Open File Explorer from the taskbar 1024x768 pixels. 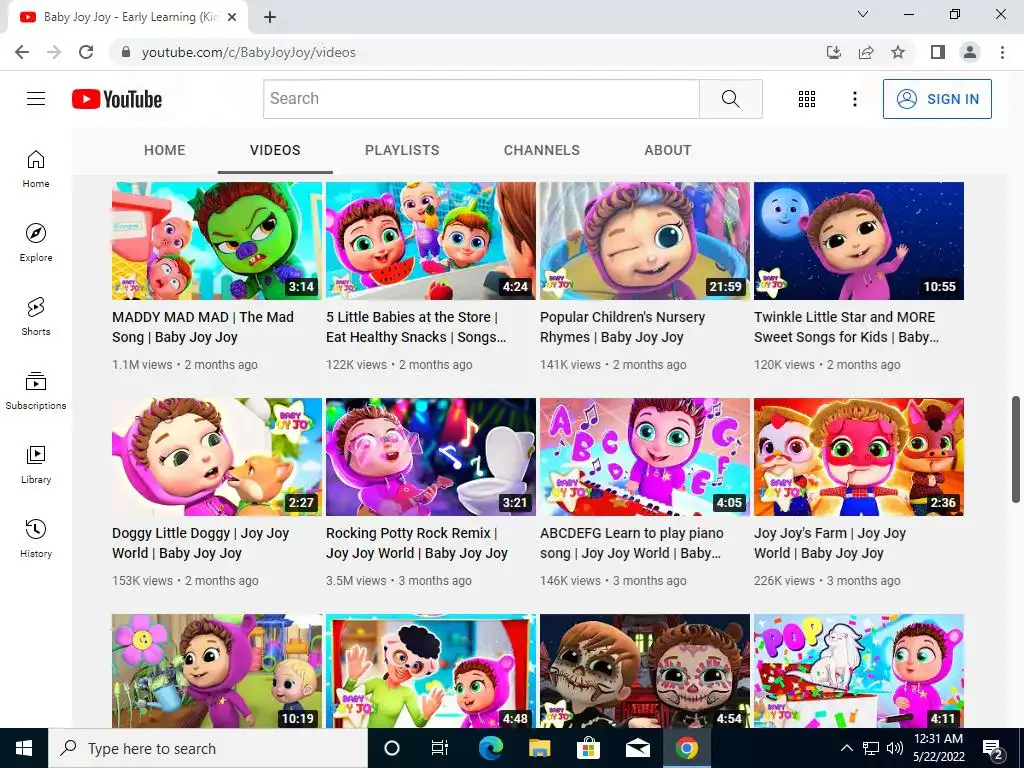(x=539, y=748)
